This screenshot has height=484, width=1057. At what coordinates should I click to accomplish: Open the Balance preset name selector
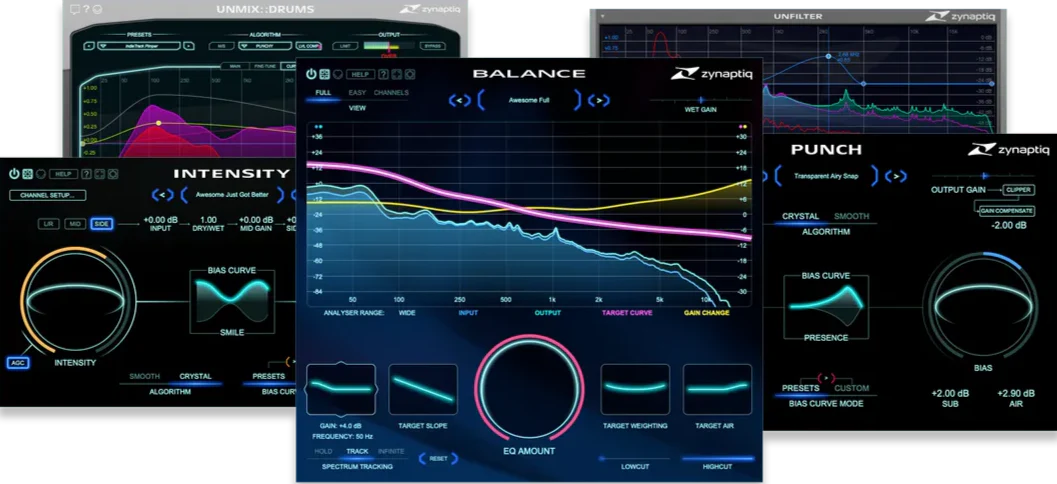pos(529,100)
